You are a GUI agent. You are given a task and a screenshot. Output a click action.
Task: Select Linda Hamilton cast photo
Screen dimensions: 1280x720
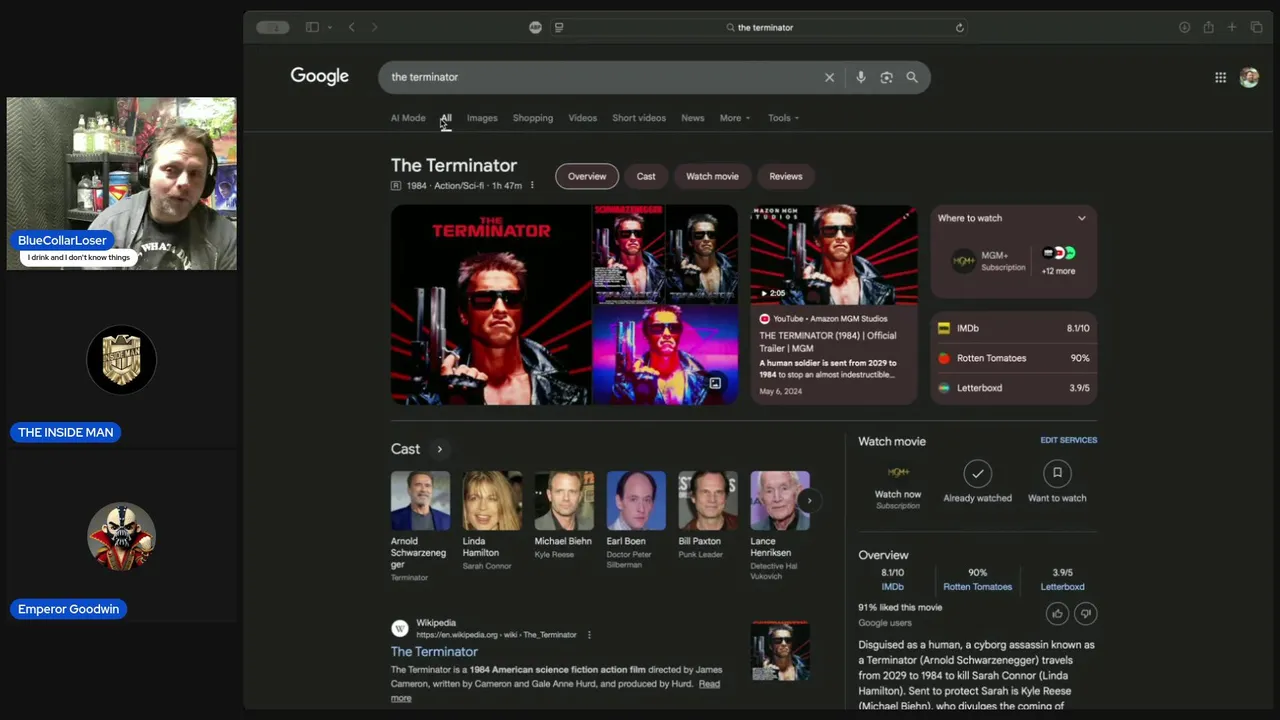click(x=492, y=501)
